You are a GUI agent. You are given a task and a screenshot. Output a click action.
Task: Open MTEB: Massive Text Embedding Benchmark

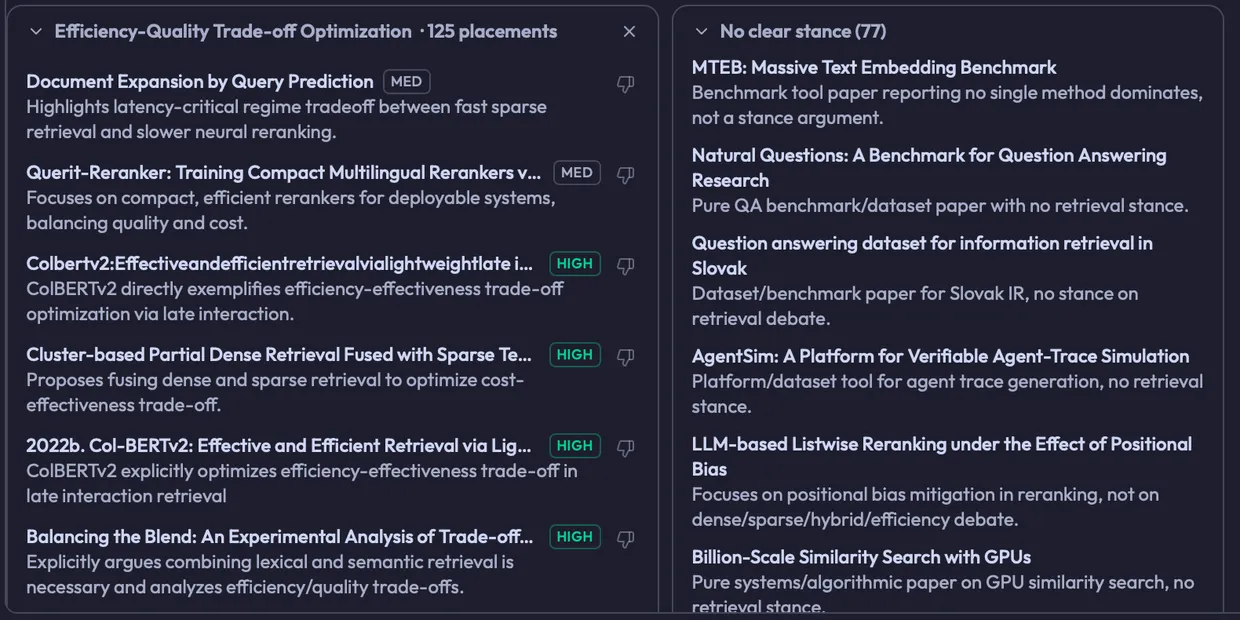874,68
